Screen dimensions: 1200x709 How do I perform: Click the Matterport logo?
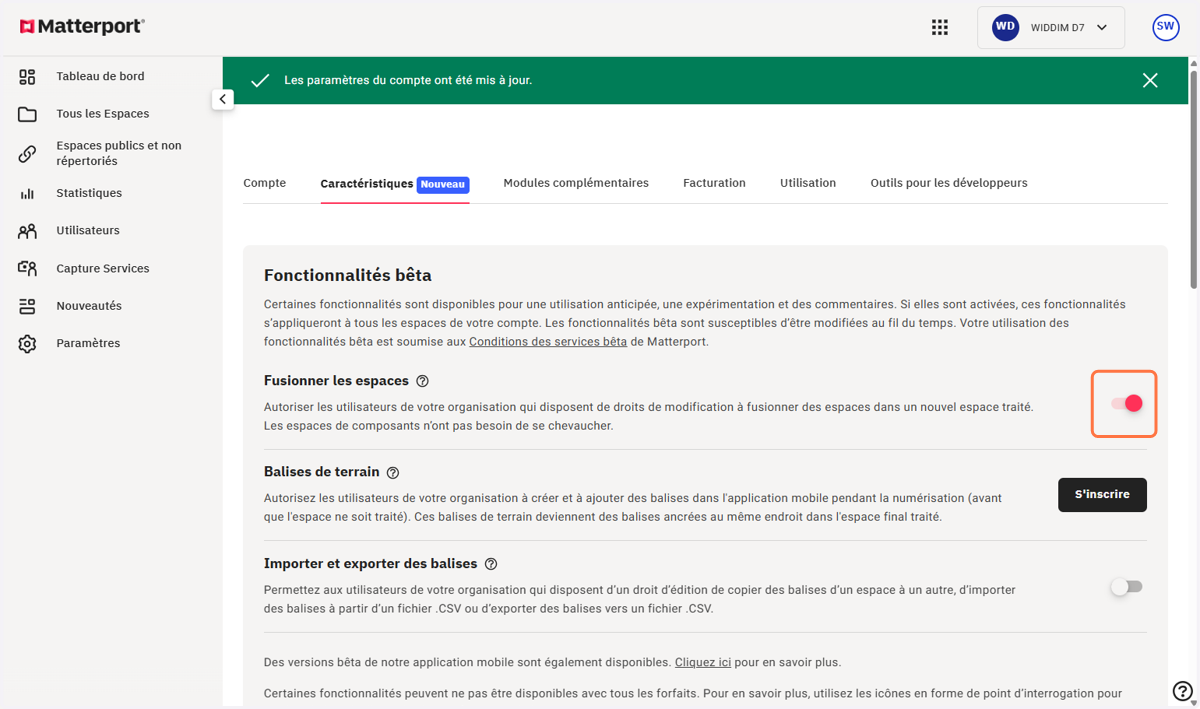(x=82, y=27)
